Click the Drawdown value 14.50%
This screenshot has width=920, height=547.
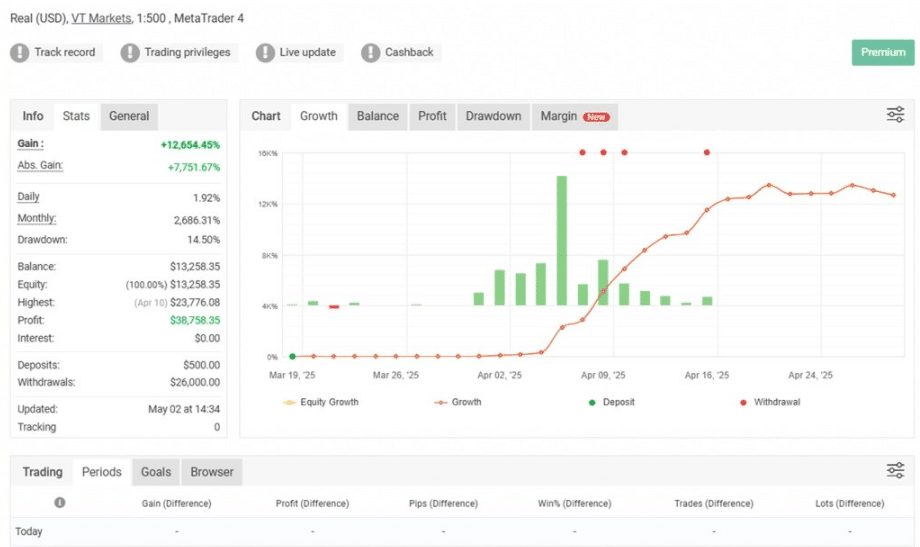click(x=204, y=239)
